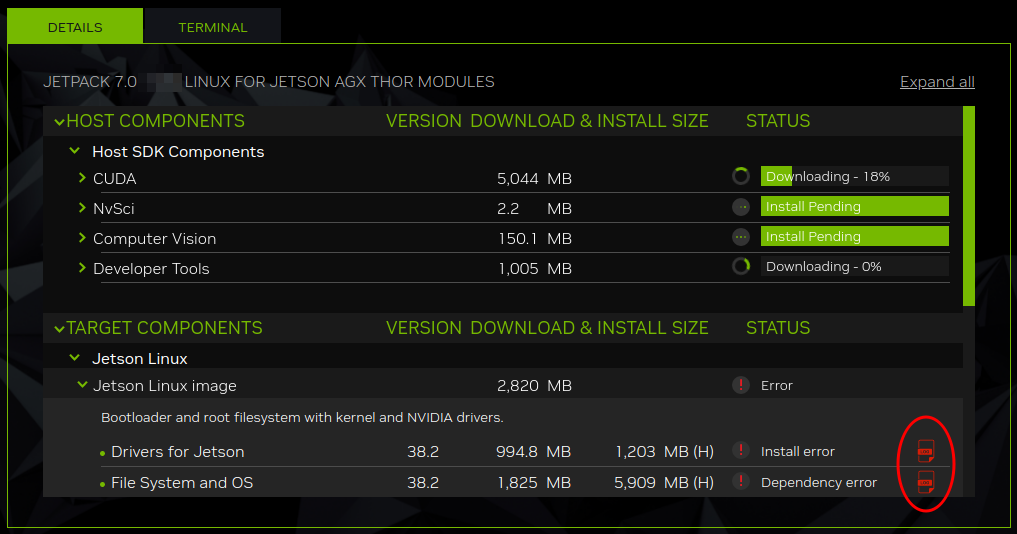Collapse the Jetson Linux image row
This screenshot has width=1017, height=534.
[x=83, y=385]
